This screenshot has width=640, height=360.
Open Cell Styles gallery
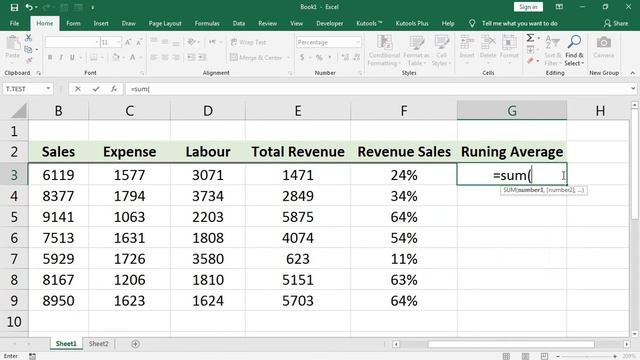[441, 51]
